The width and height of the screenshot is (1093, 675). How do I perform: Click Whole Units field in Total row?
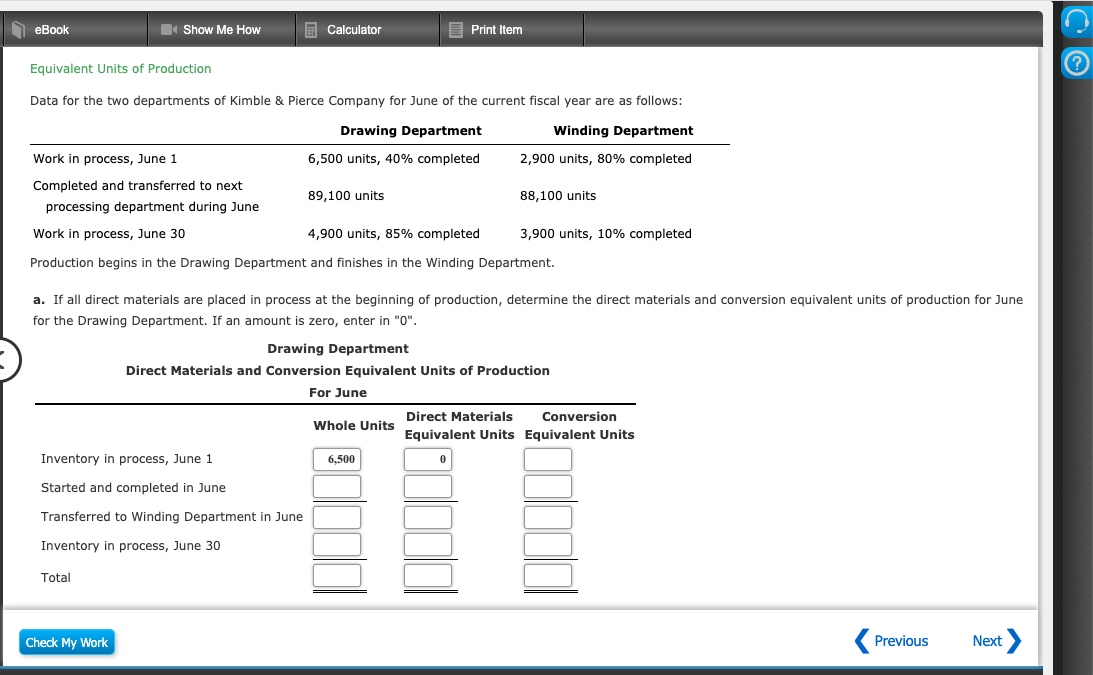tap(337, 575)
